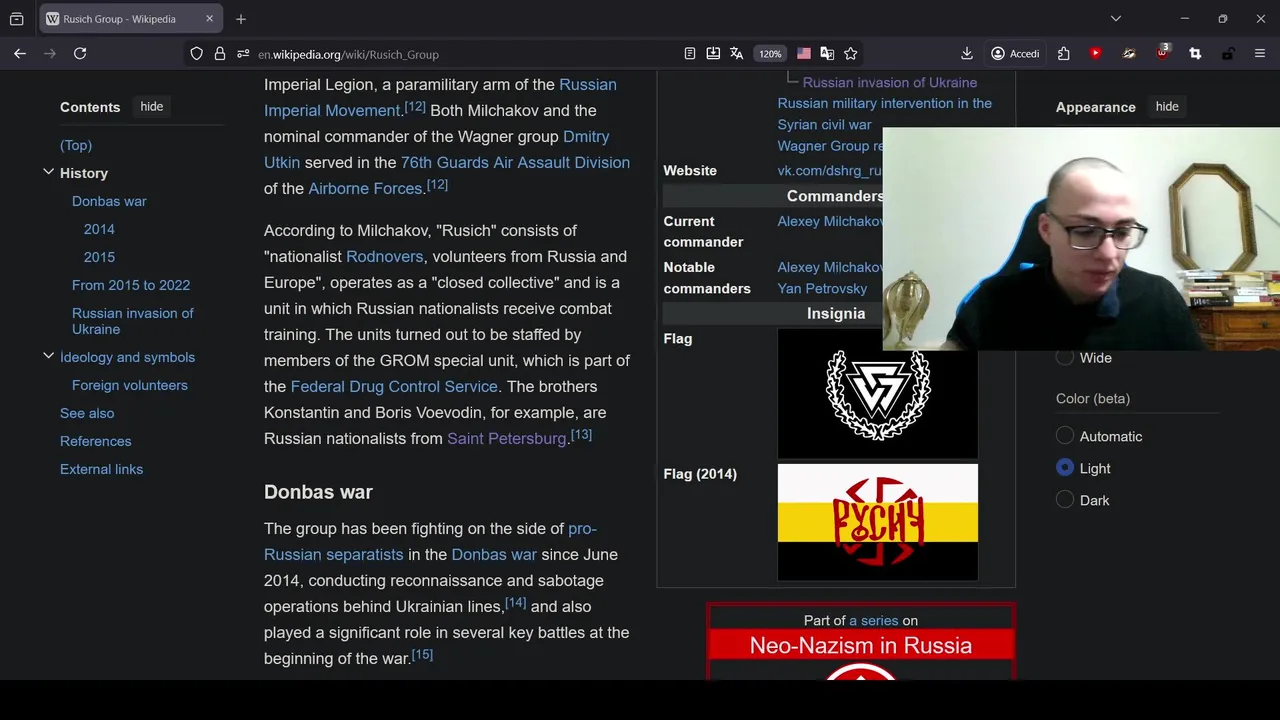Go to Russian invasion of Ukraine contents entry
The image size is (1280, 720).
click(x=133, y=321)
